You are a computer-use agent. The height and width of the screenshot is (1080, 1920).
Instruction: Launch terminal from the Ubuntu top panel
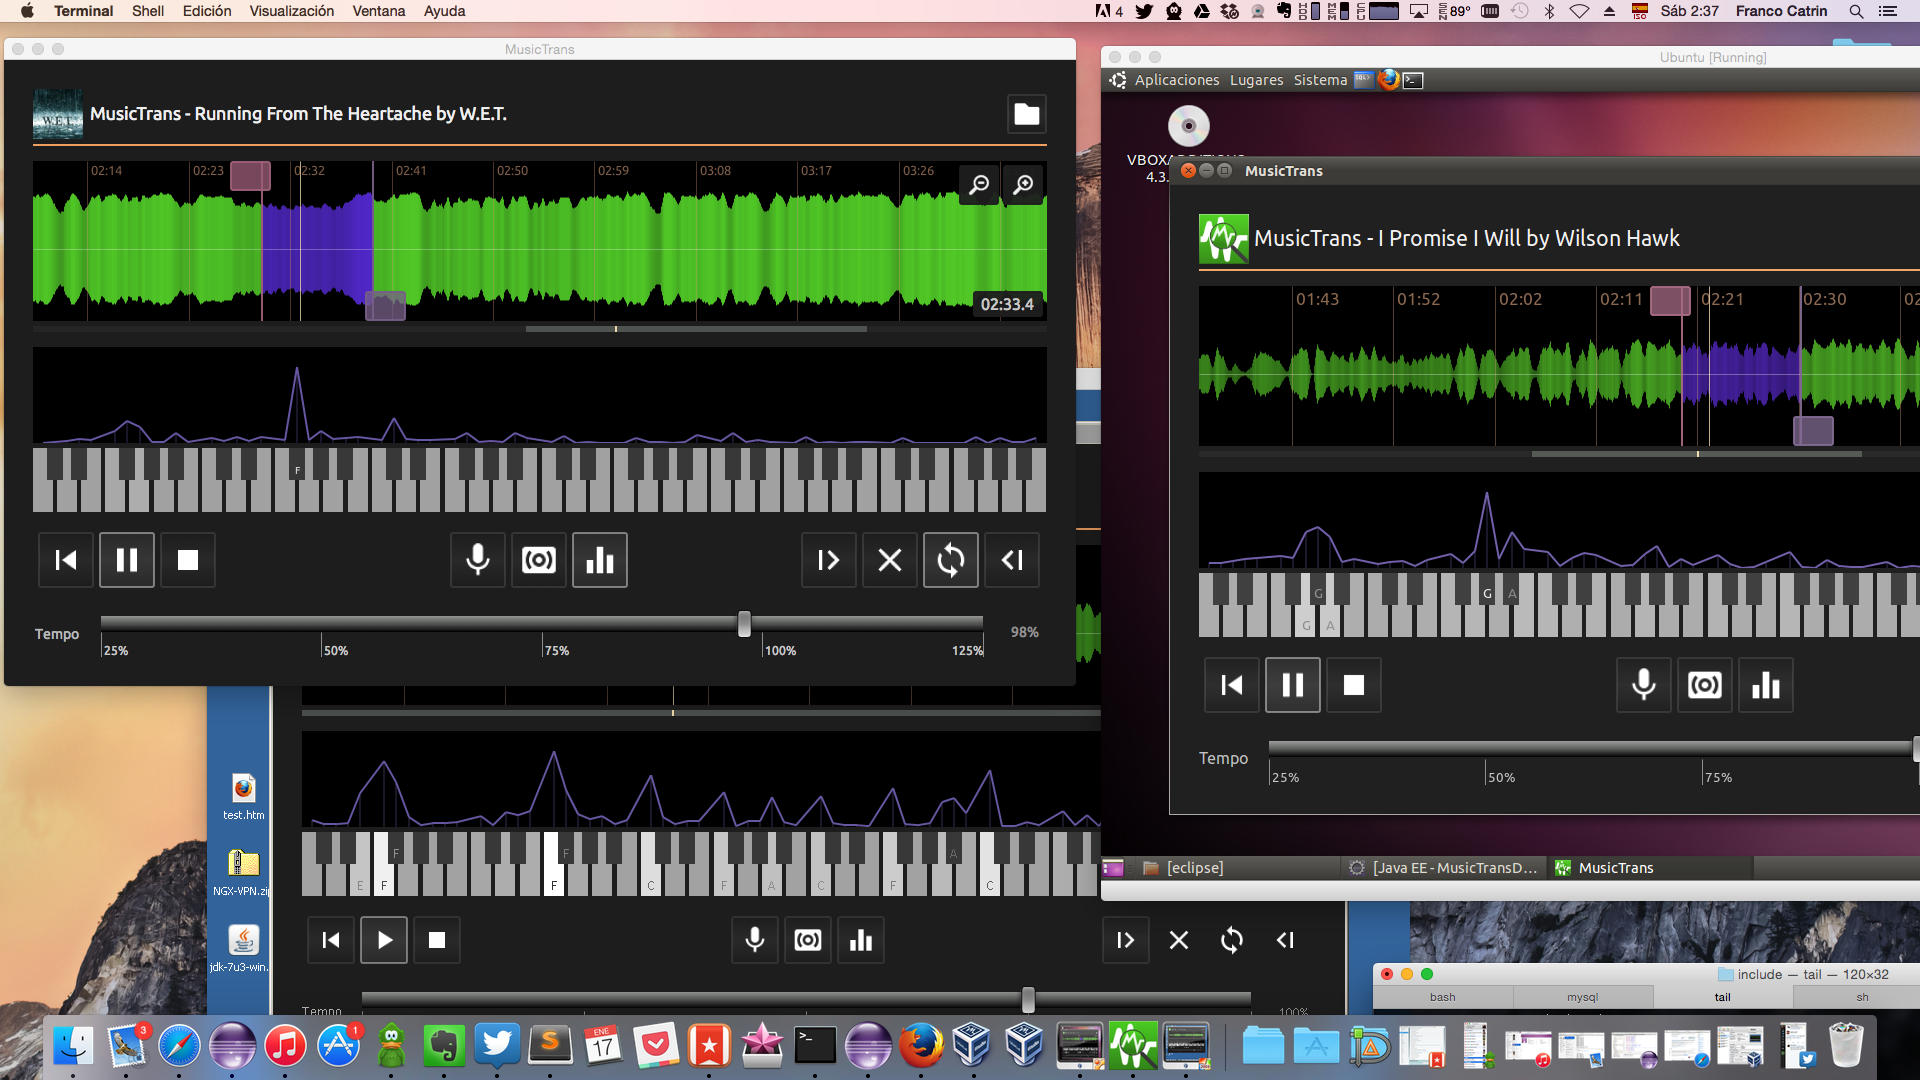[1413, 80]
